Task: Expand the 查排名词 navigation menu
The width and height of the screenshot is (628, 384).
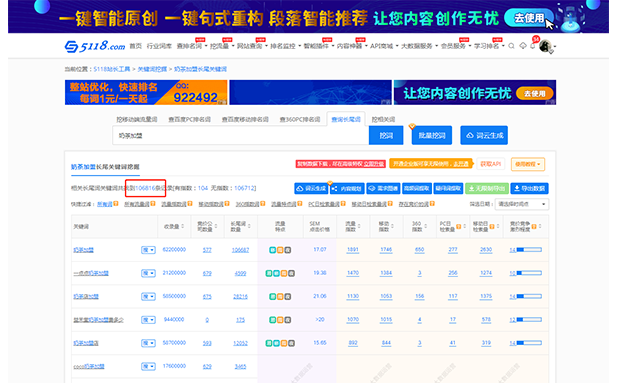Action: click(x=192, y=46)
